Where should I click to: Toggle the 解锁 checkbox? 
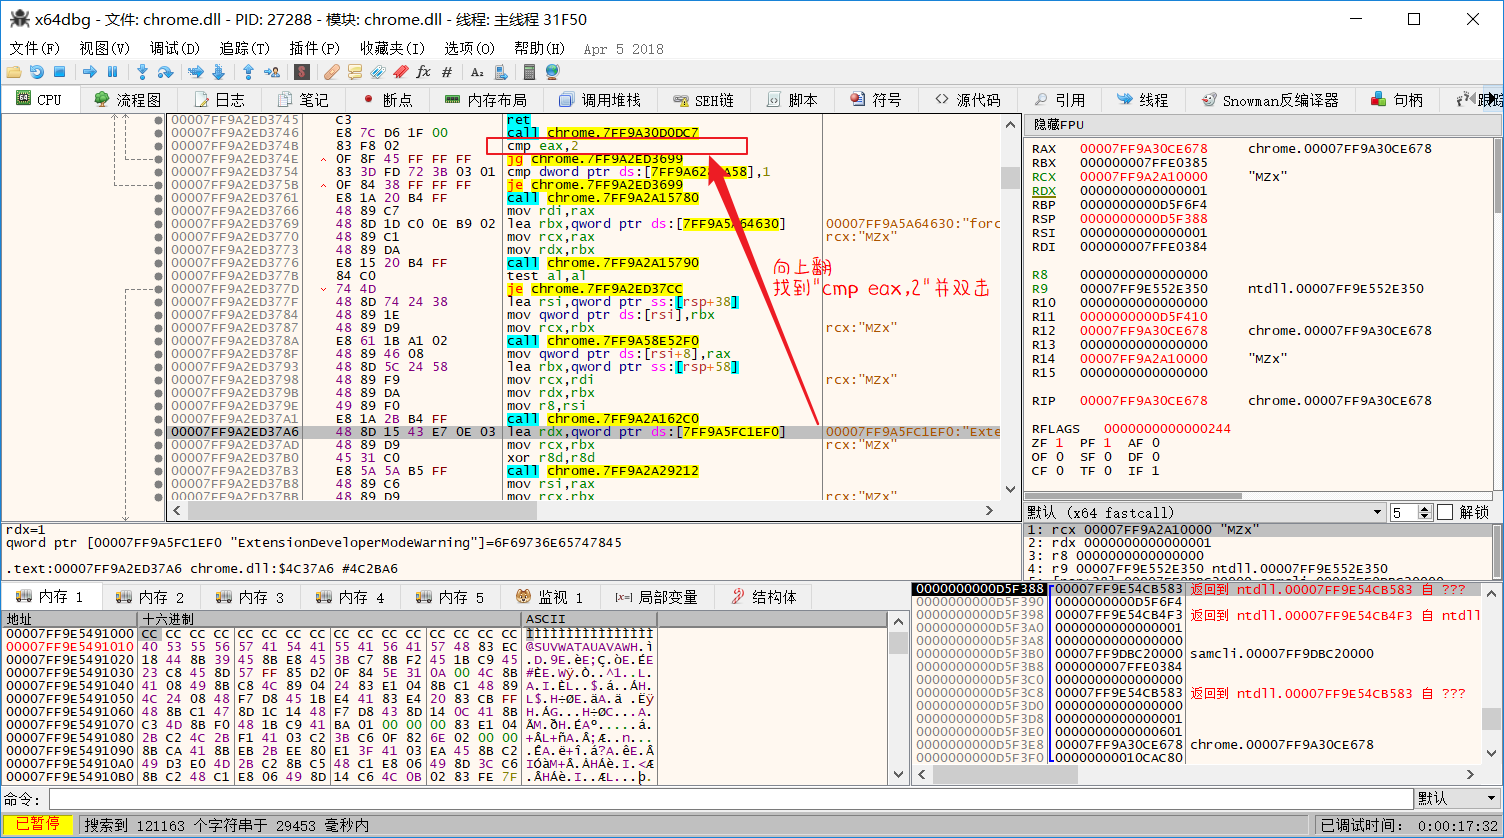click(1445, 512)
